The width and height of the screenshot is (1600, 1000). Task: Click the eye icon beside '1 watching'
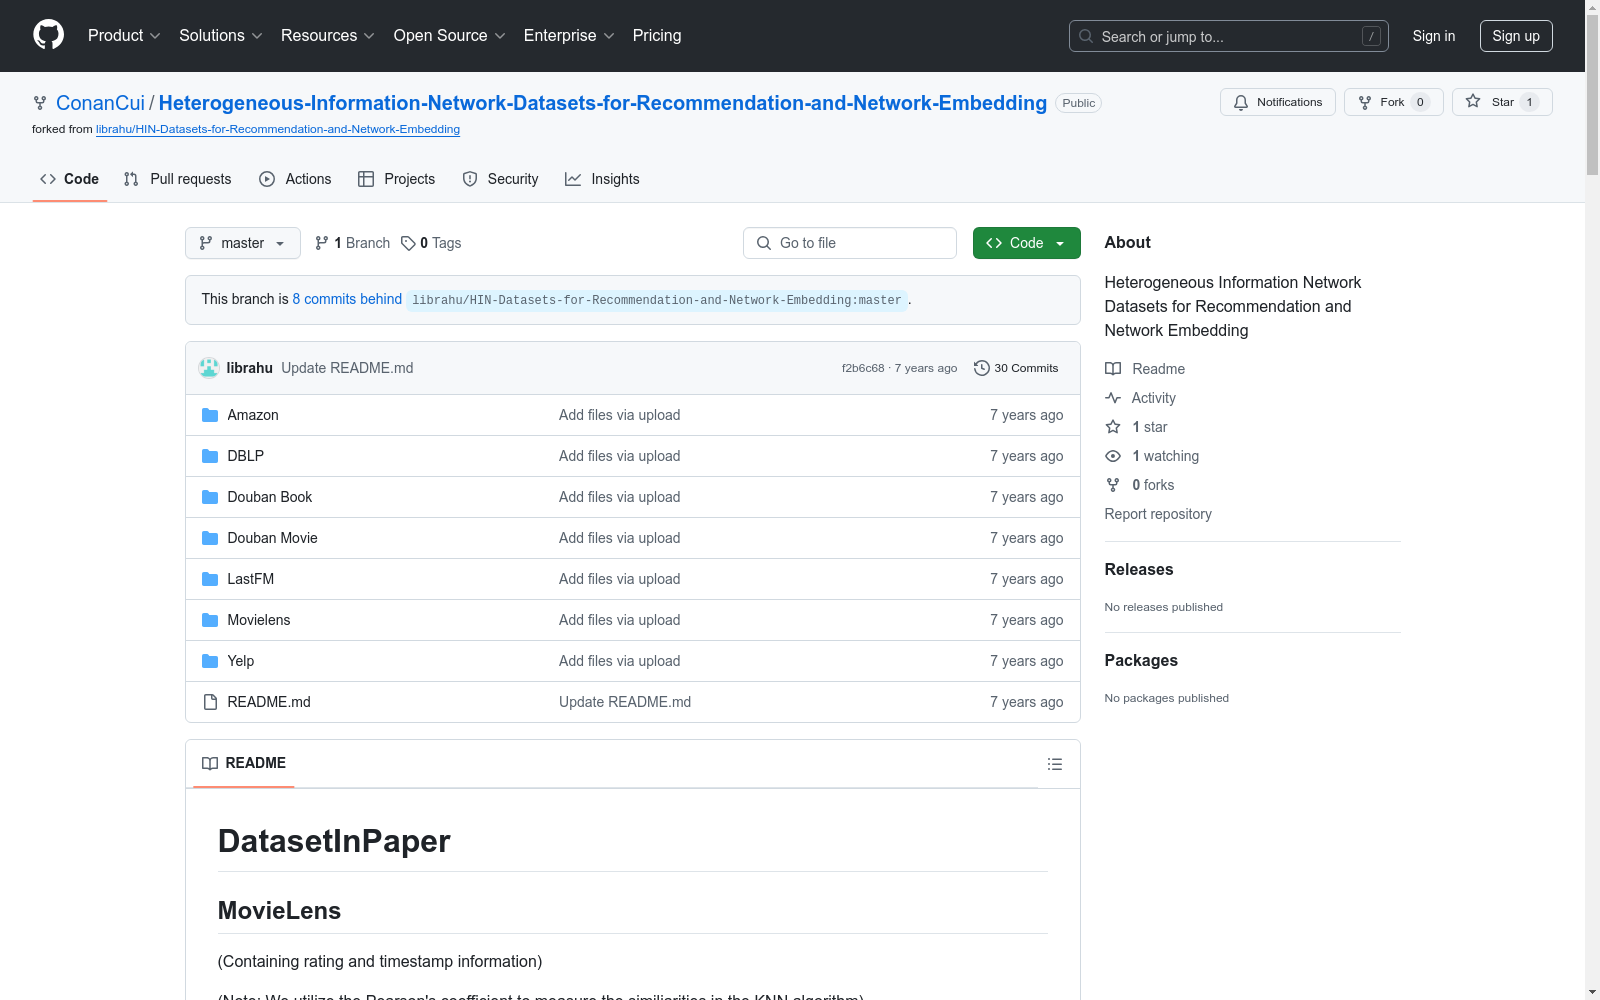[x=1113, y=456]
